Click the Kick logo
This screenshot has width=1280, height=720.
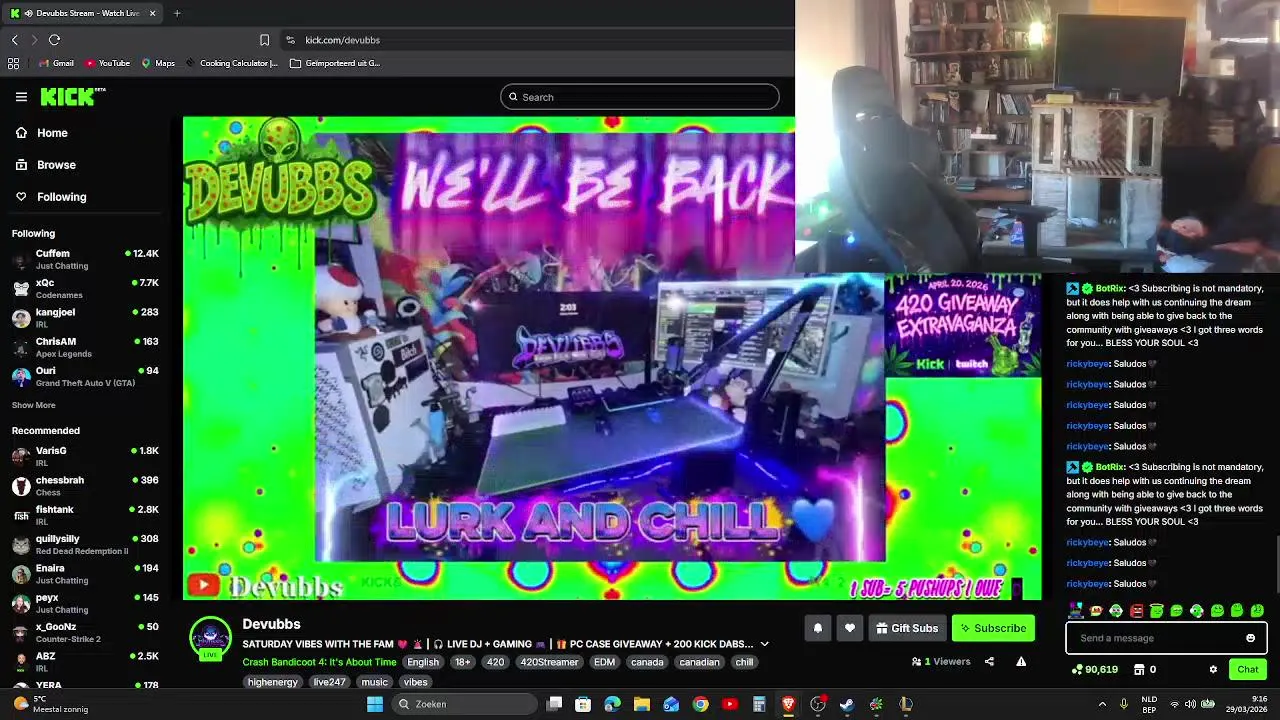click(73, 96)
